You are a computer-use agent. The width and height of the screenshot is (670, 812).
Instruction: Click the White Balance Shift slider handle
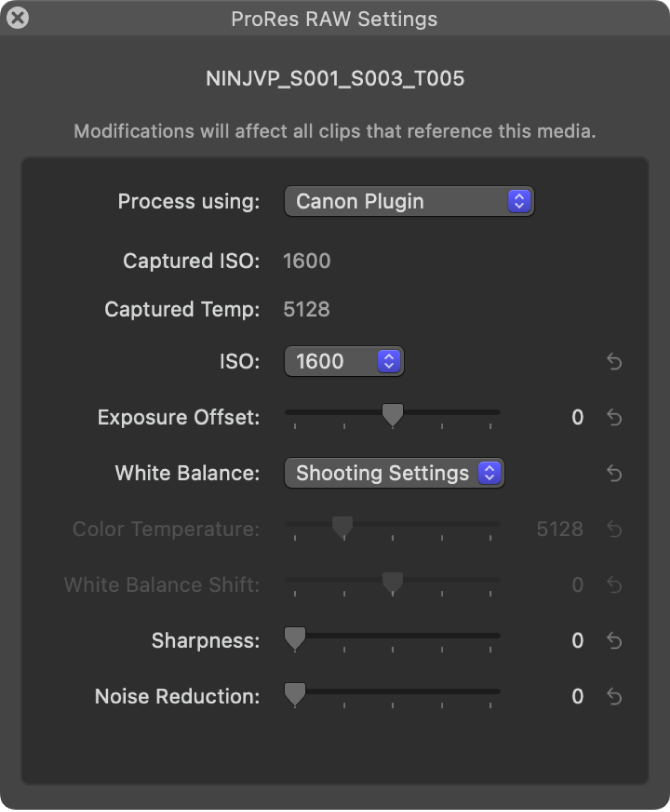(x=393, y=582)
